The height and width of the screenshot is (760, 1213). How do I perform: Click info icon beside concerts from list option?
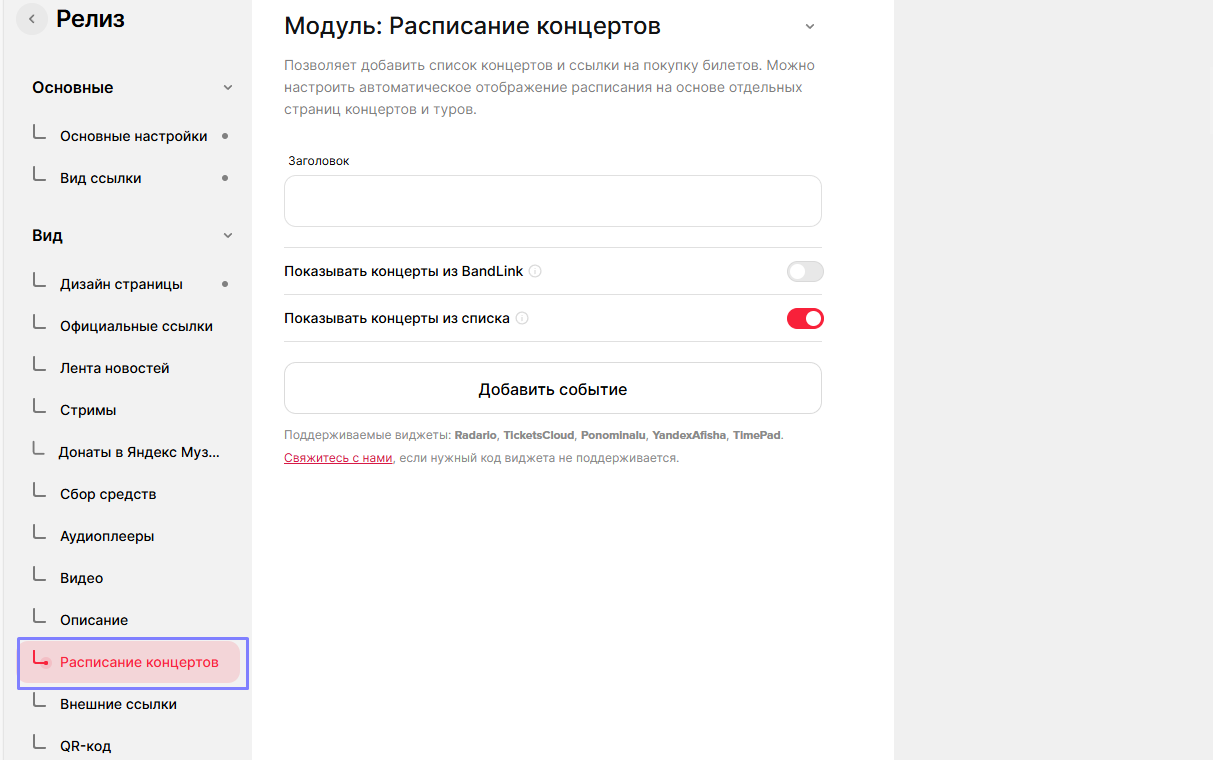(x=522, y=318)
